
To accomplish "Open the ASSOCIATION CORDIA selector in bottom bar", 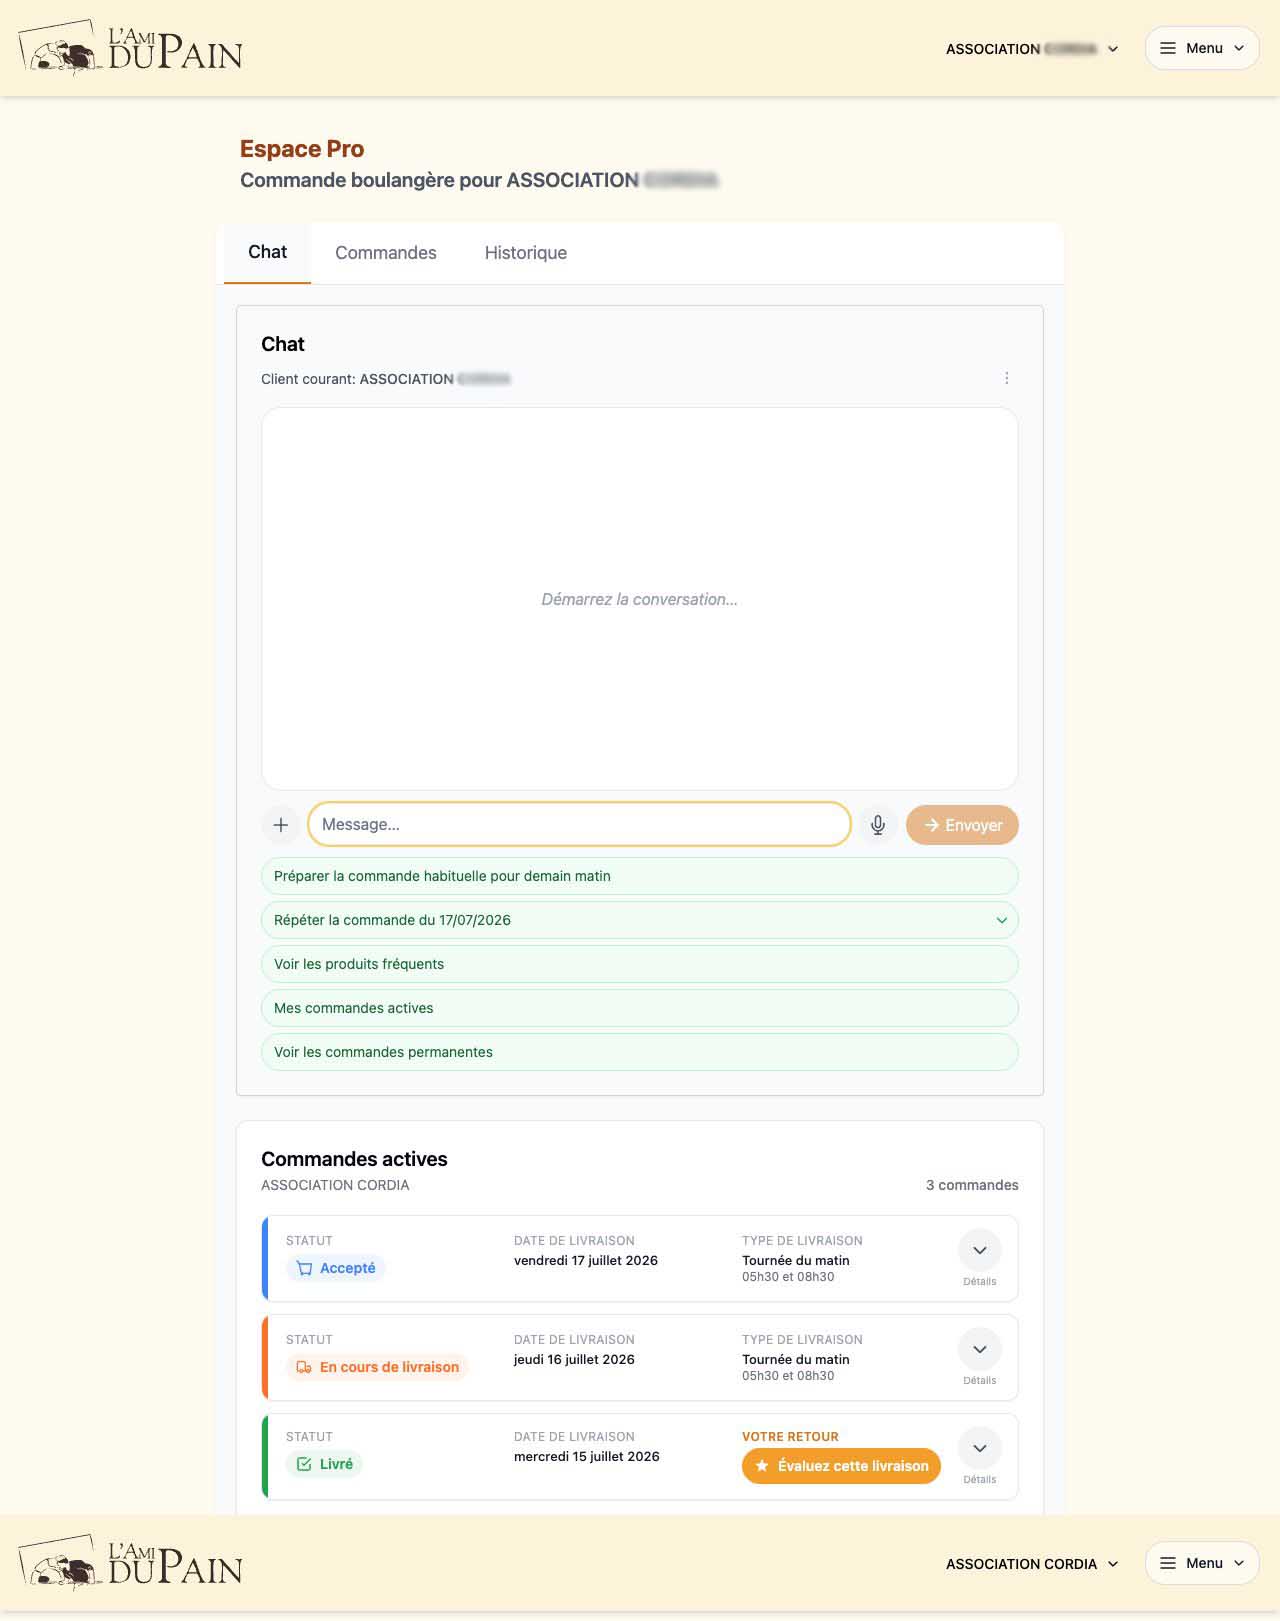I will pos(1032,1564).
